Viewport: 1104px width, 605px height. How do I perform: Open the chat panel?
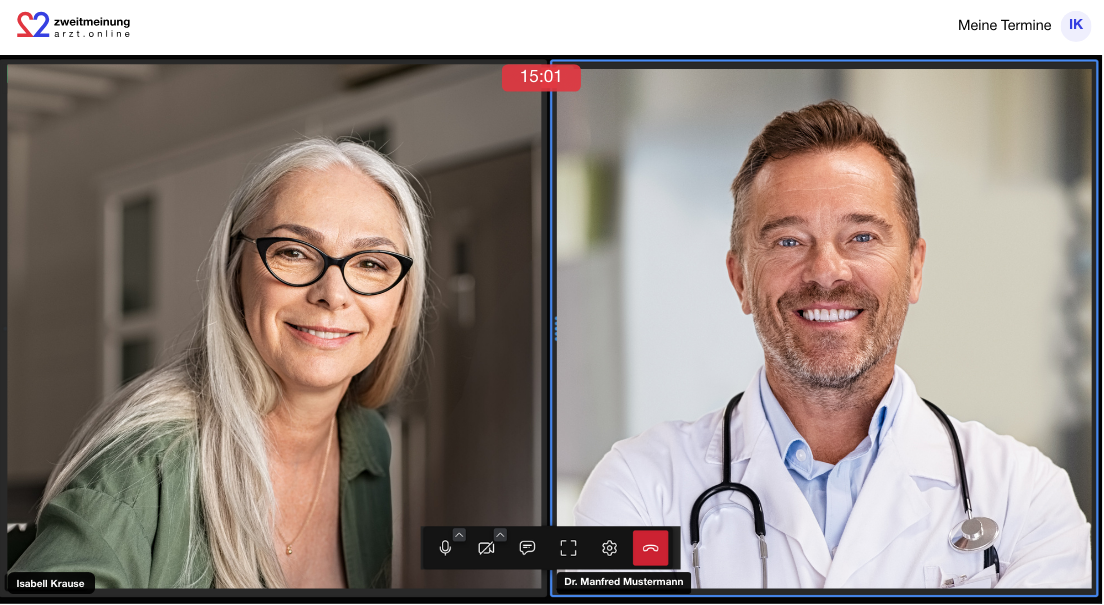coord(527,548)
